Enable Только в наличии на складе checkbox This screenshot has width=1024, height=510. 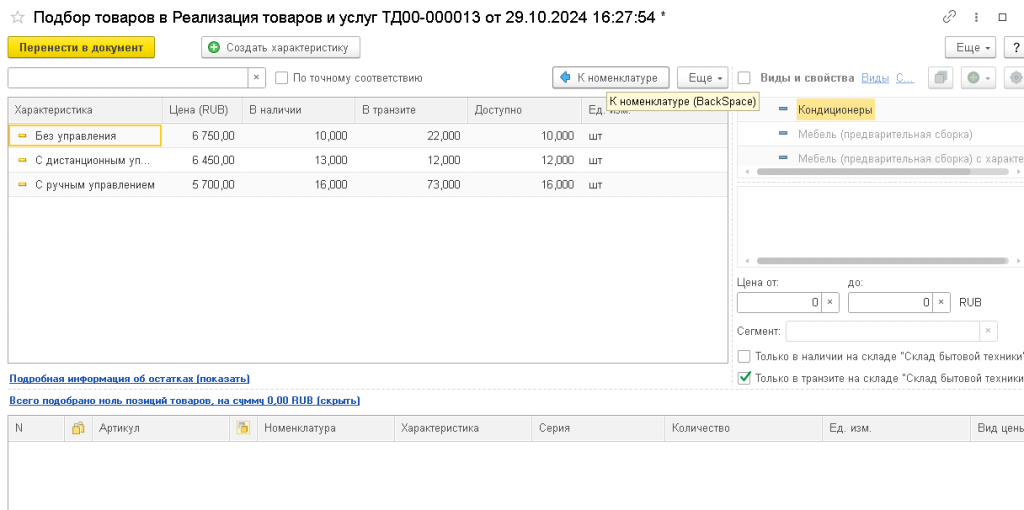(744, 357)
